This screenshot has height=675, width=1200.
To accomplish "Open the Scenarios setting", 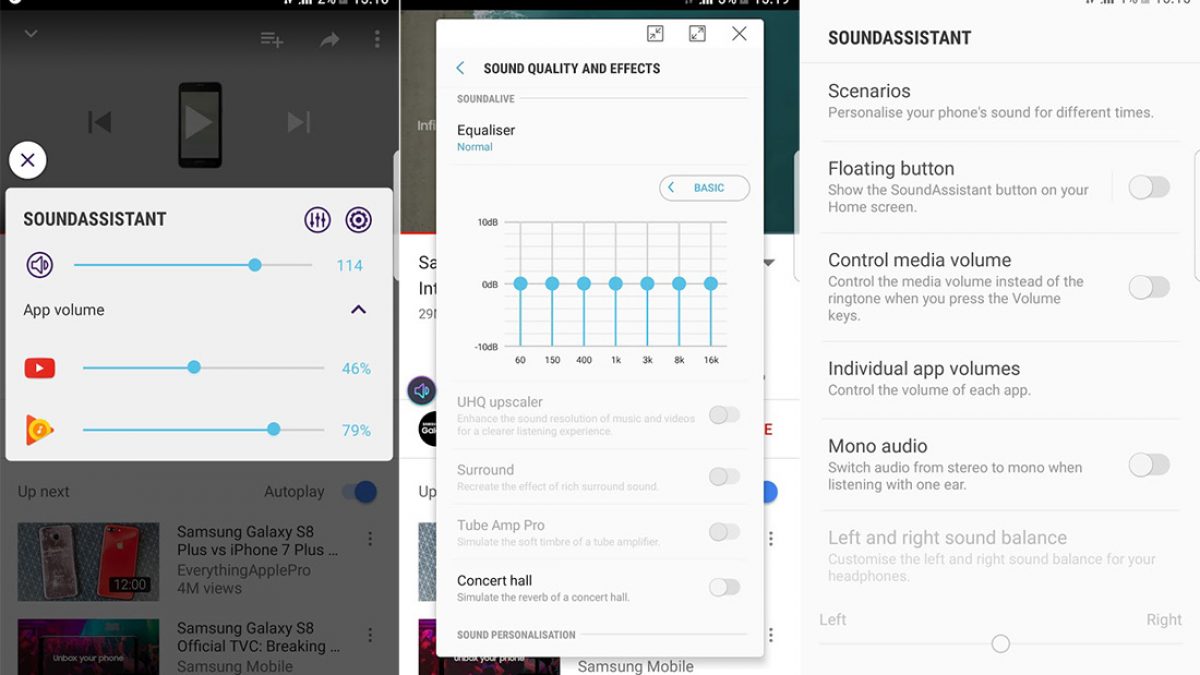I will pyautogui.click(x=1000, y=101).
